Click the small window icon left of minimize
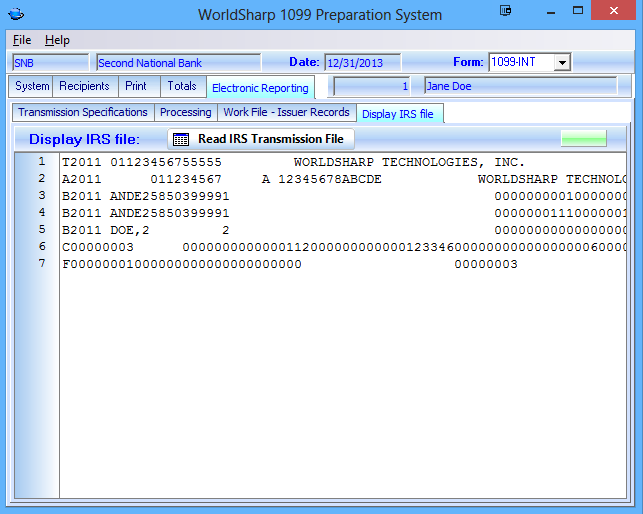Image resolution: width=643 pixels, height=514 pixels. (506, 11)
